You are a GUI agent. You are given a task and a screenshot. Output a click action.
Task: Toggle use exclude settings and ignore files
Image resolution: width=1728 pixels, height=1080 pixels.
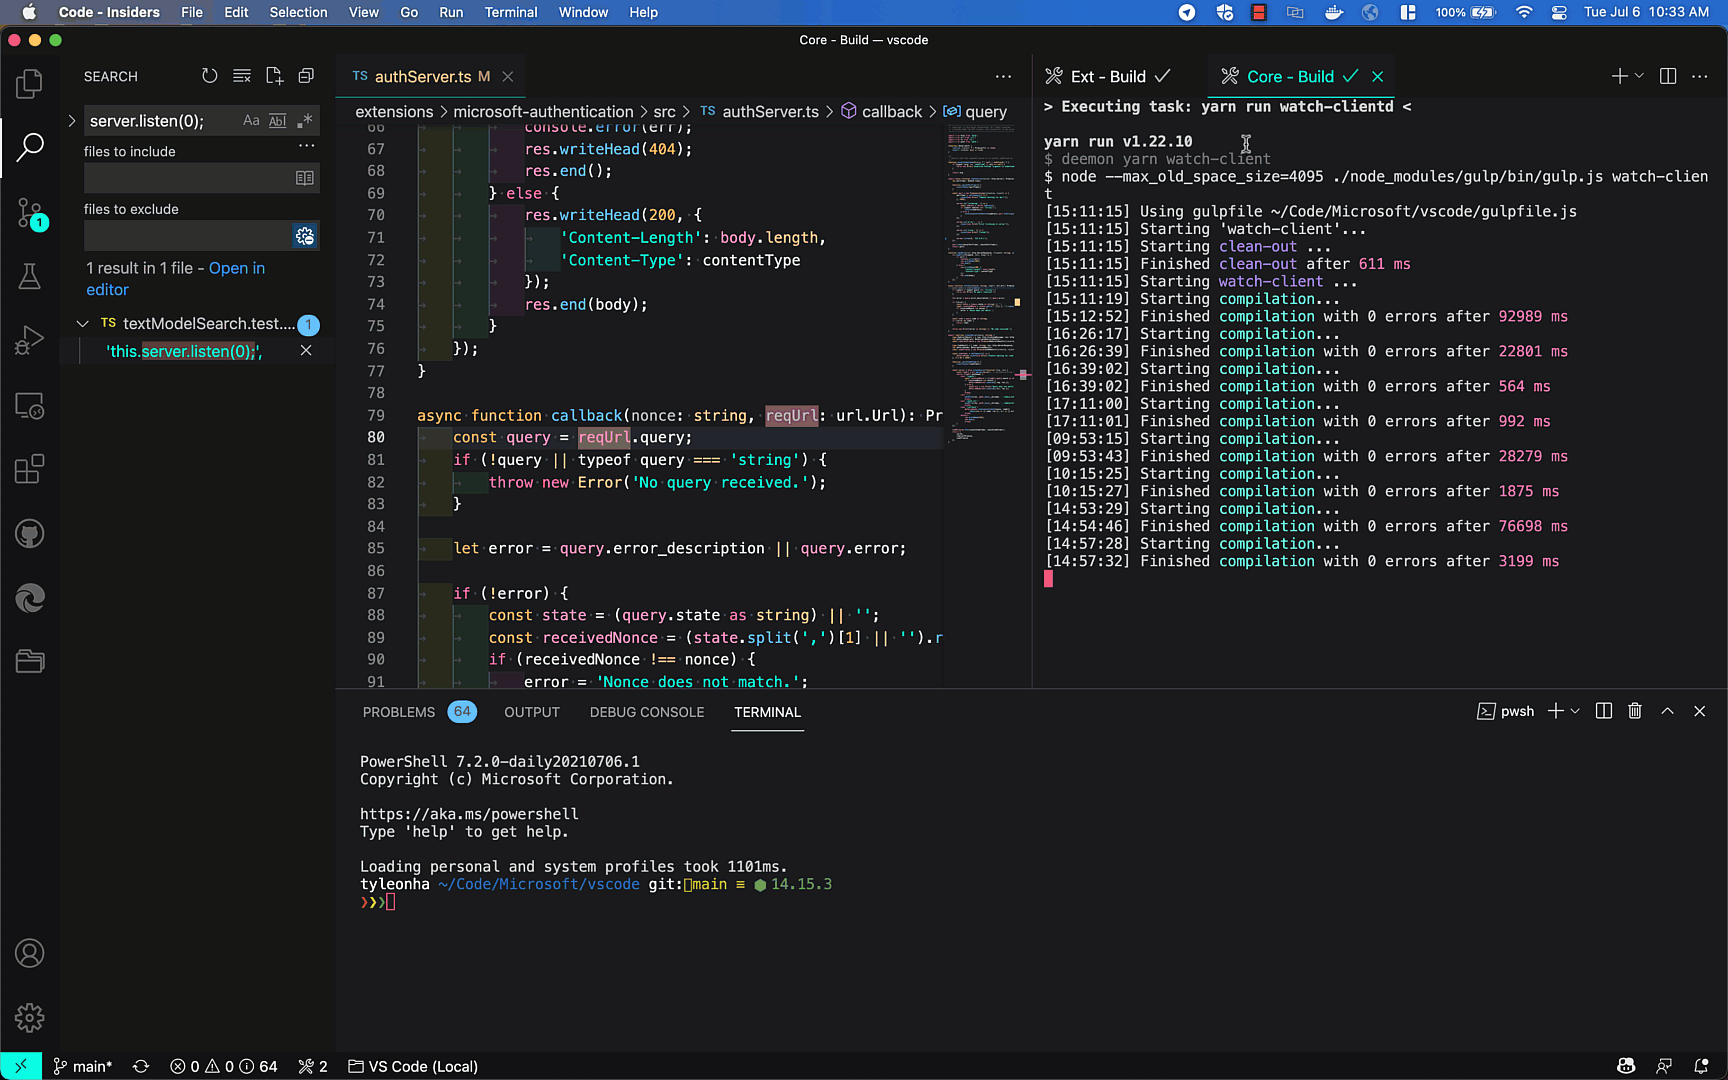pyautogui.click(x=305, y=236)
